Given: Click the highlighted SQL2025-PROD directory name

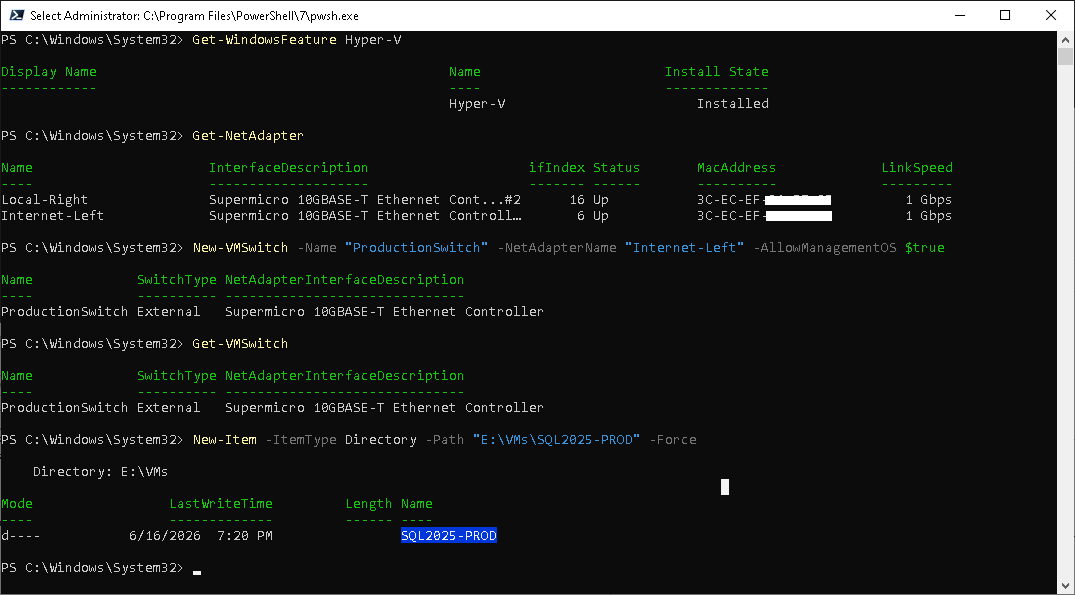Looking at the screenshot, I should coord(448,535).
